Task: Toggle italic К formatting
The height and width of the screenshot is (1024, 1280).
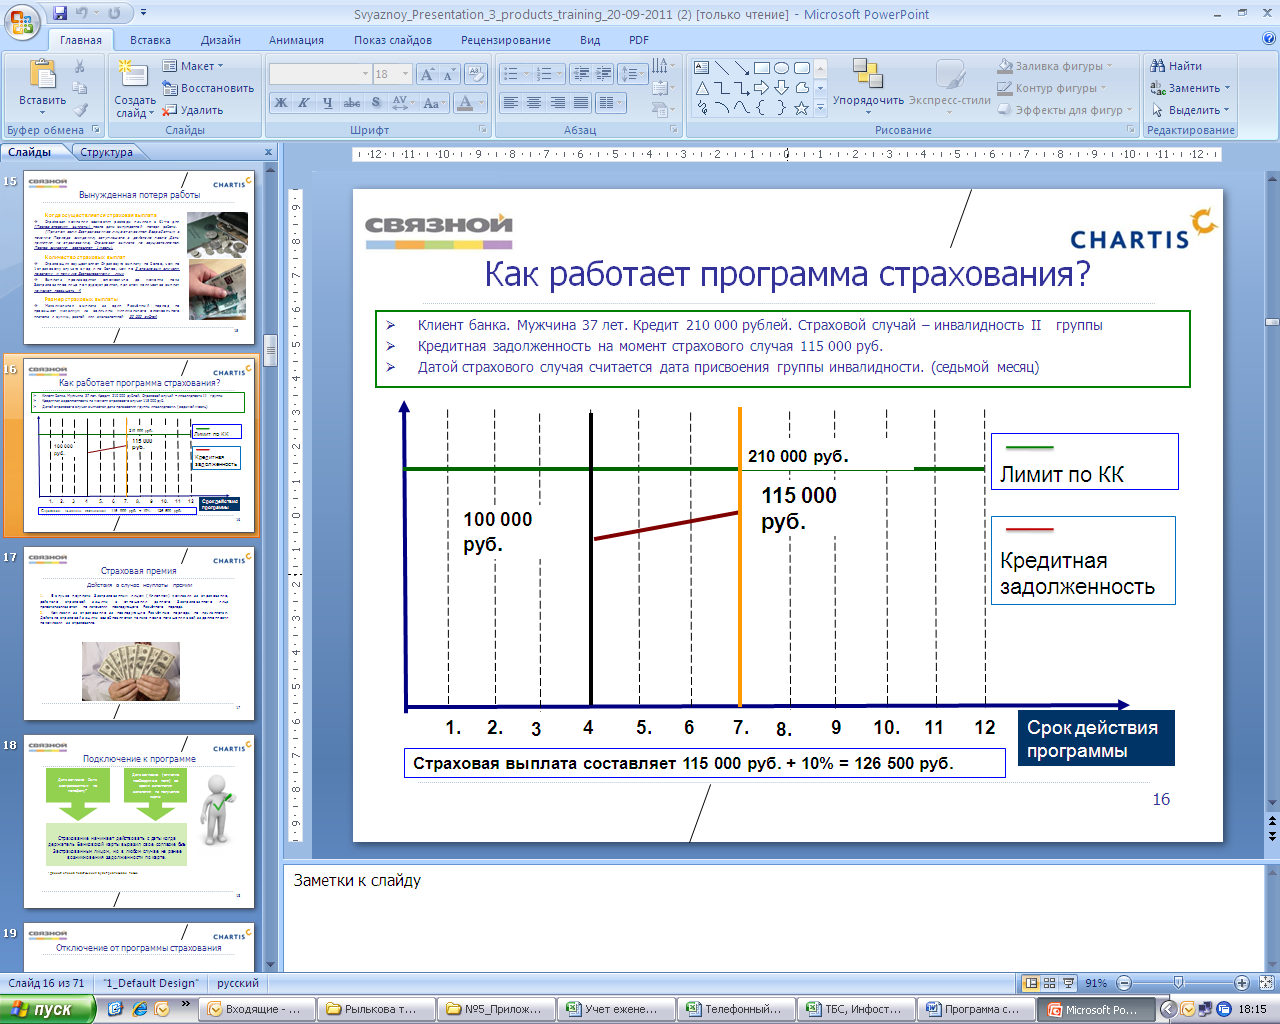Action: [x=303, y=103]
